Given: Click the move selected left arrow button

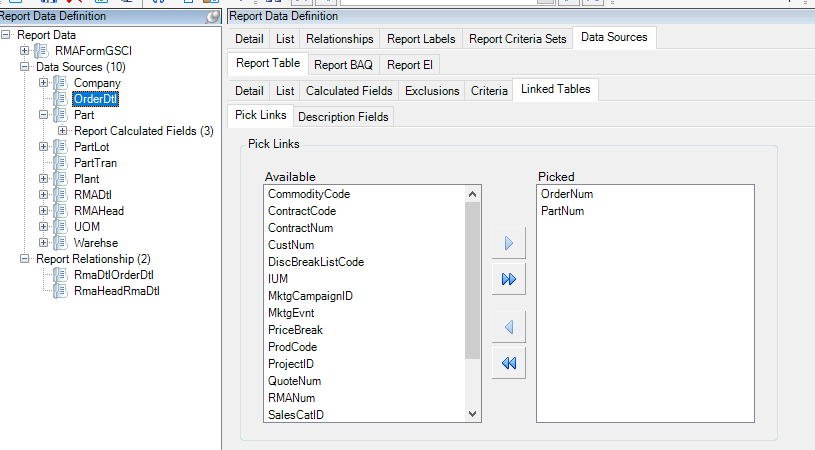Looking at the screenshot, I should tap(508, 327).
